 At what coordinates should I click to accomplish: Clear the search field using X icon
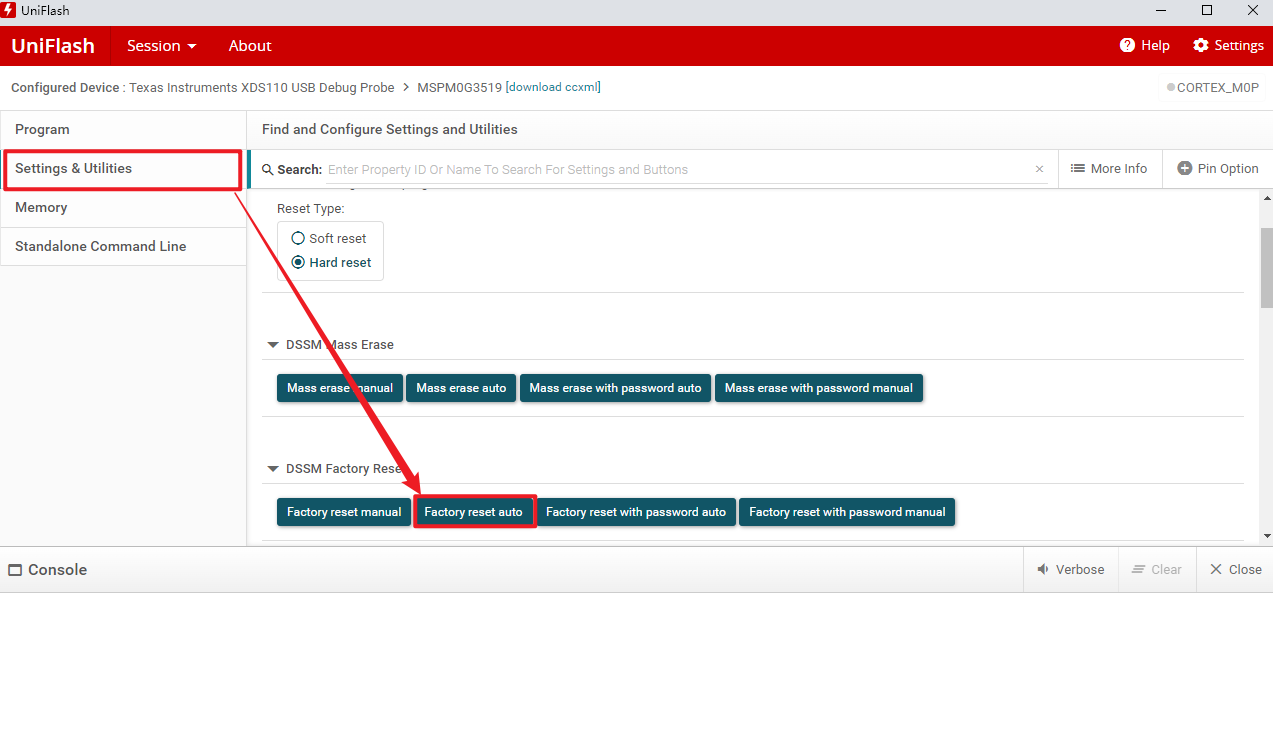pos(1039,169)
